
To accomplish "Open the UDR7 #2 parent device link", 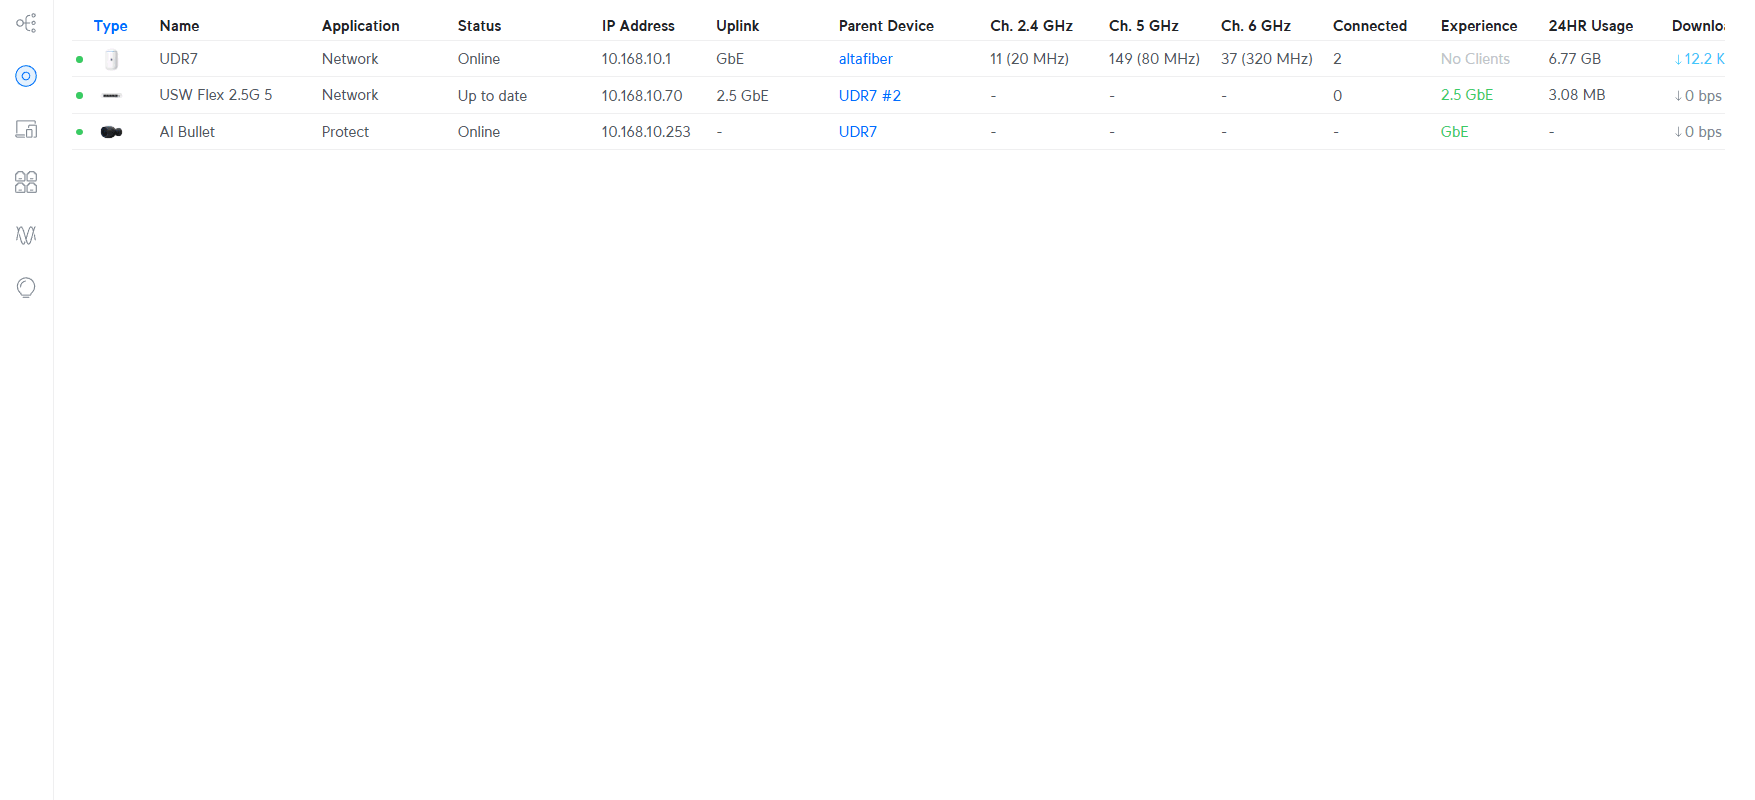I will click(x=870, y=96).
